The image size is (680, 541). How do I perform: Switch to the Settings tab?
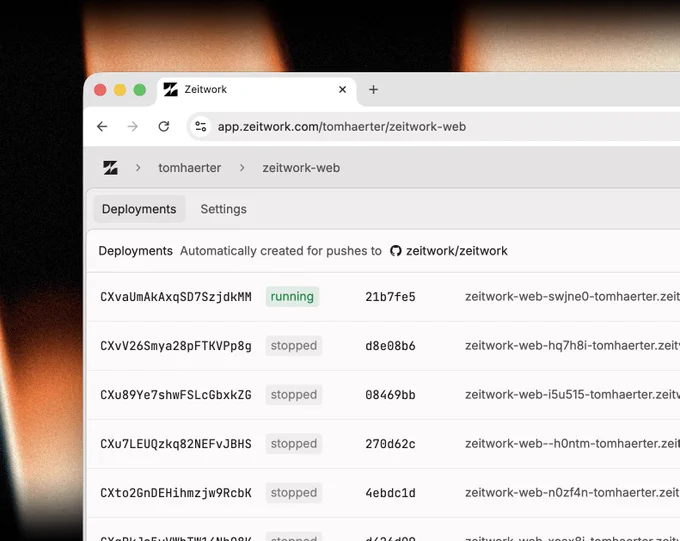coord(223,209)
